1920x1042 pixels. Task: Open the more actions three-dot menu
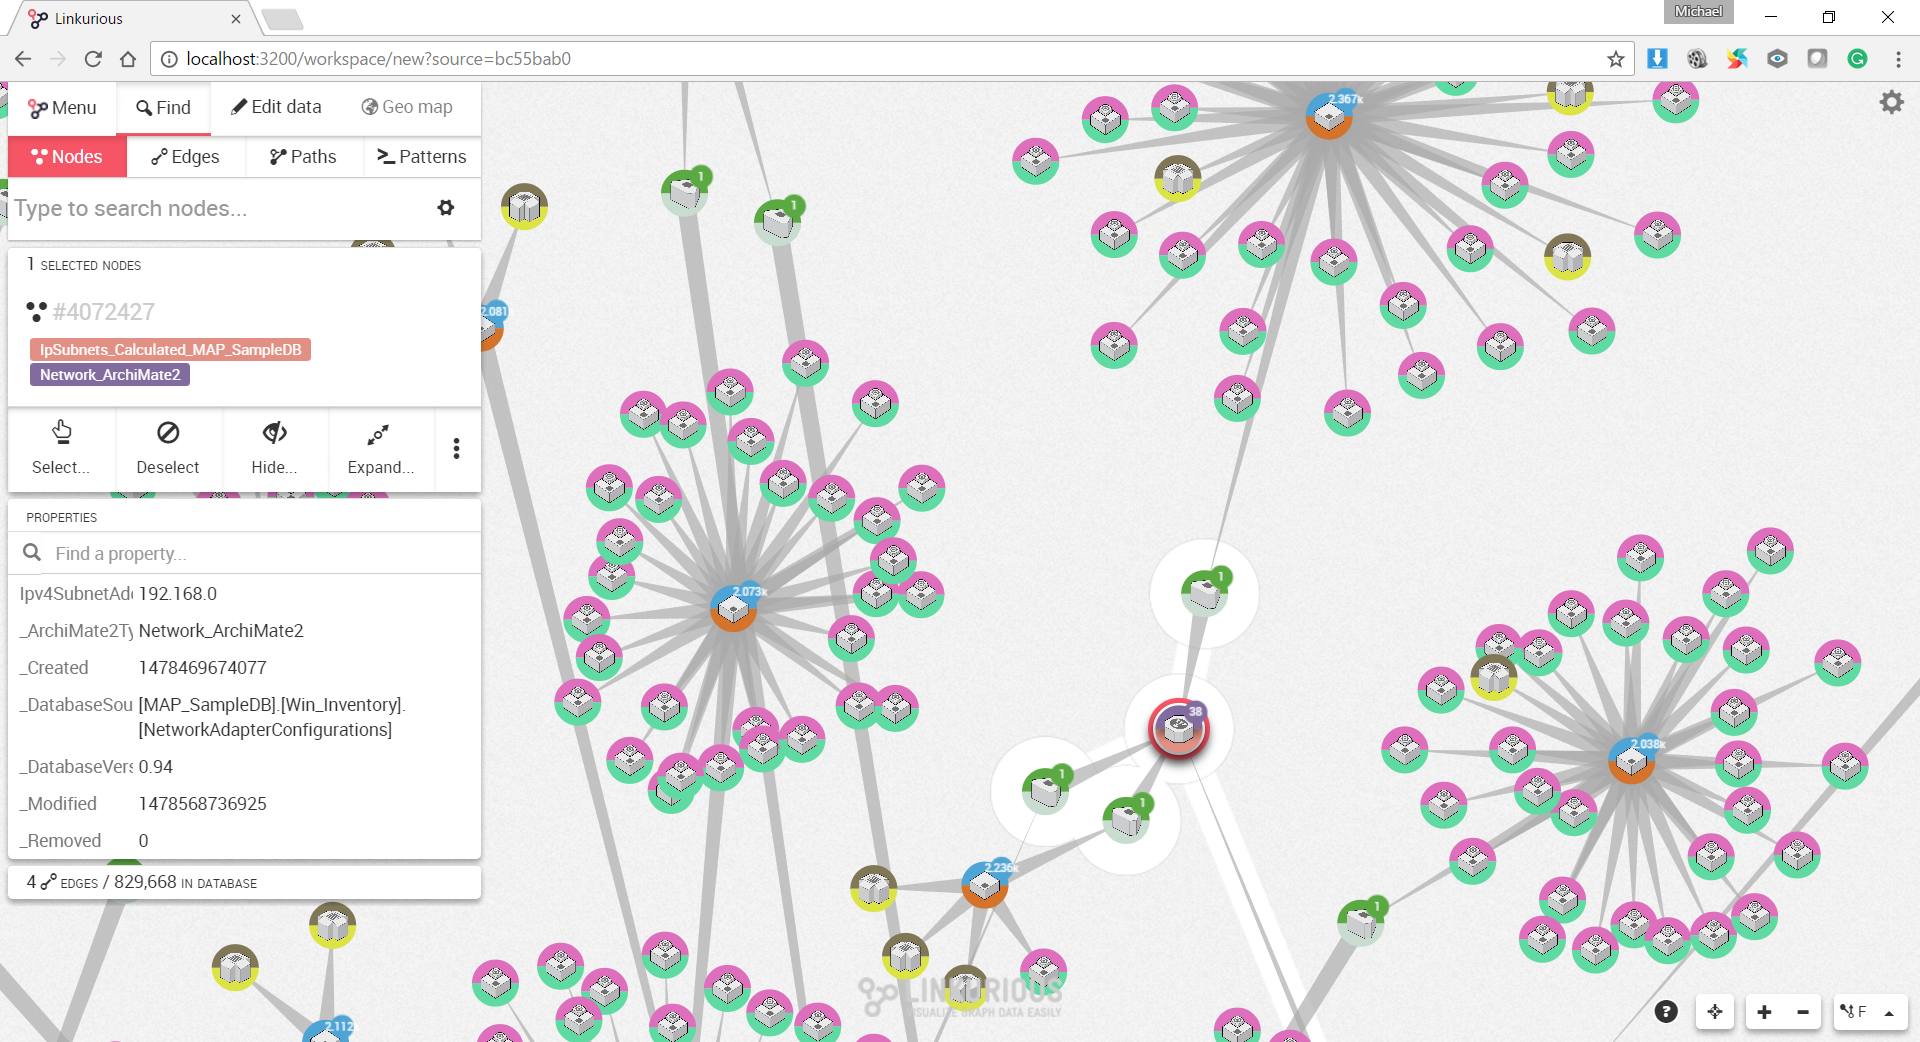point(456,448)
